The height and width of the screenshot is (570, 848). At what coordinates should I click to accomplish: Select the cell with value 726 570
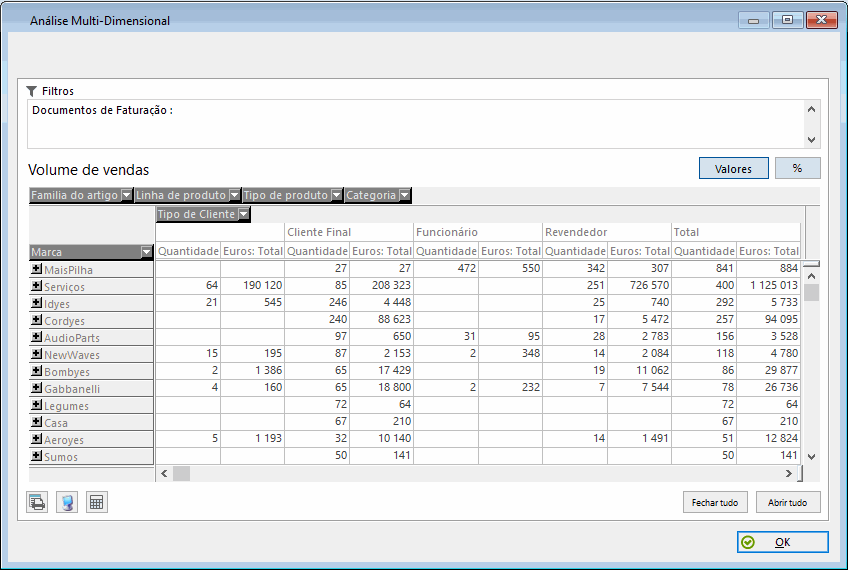coord(639,285)
